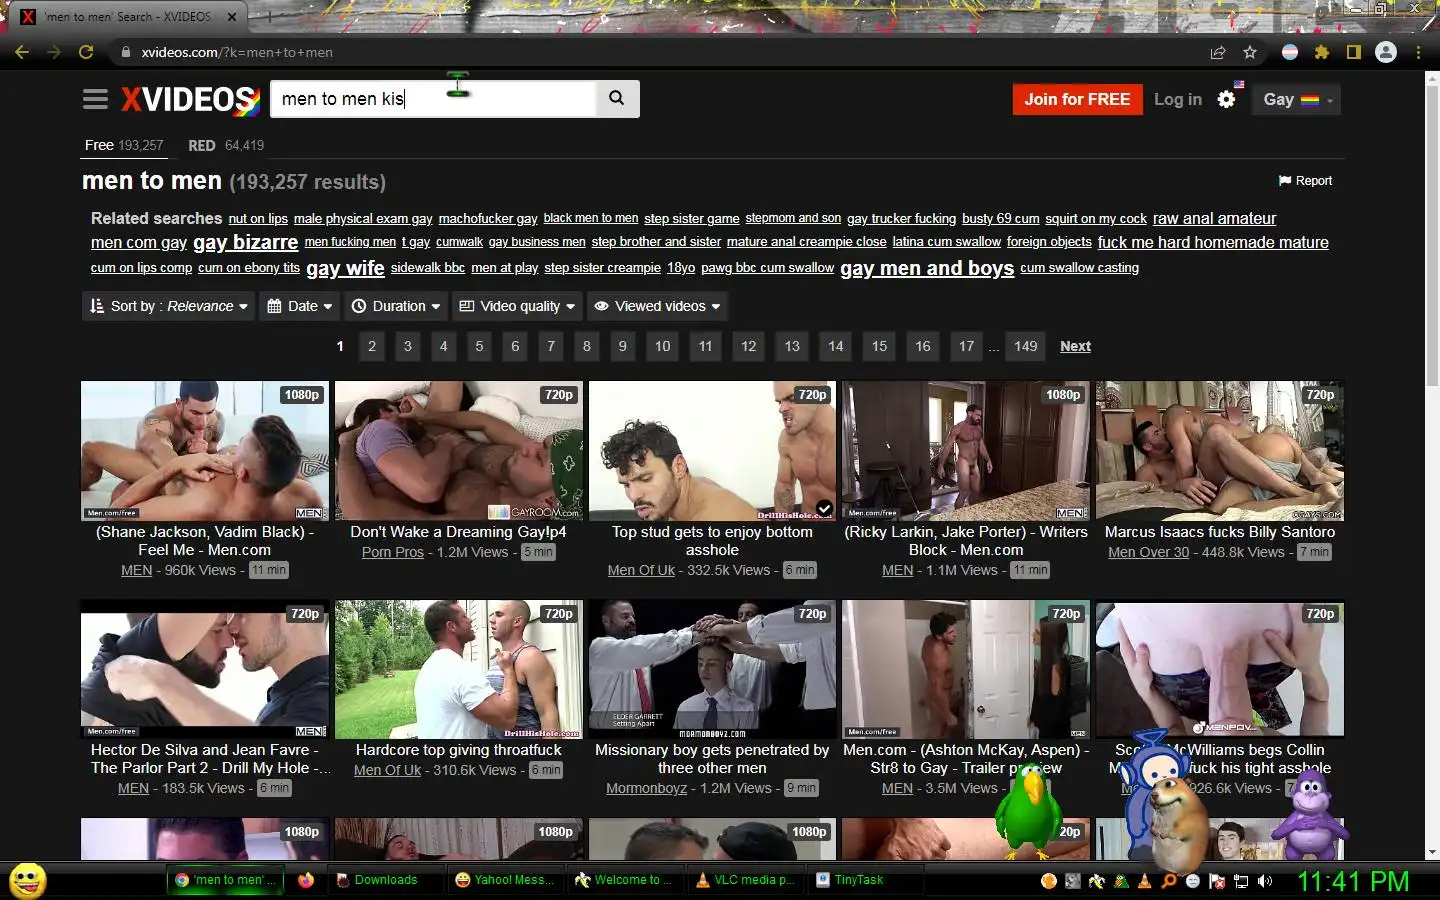Go to results page 13
This screenshot has width=1440, height=900.
pyautogui.click(x=792, y=346)
